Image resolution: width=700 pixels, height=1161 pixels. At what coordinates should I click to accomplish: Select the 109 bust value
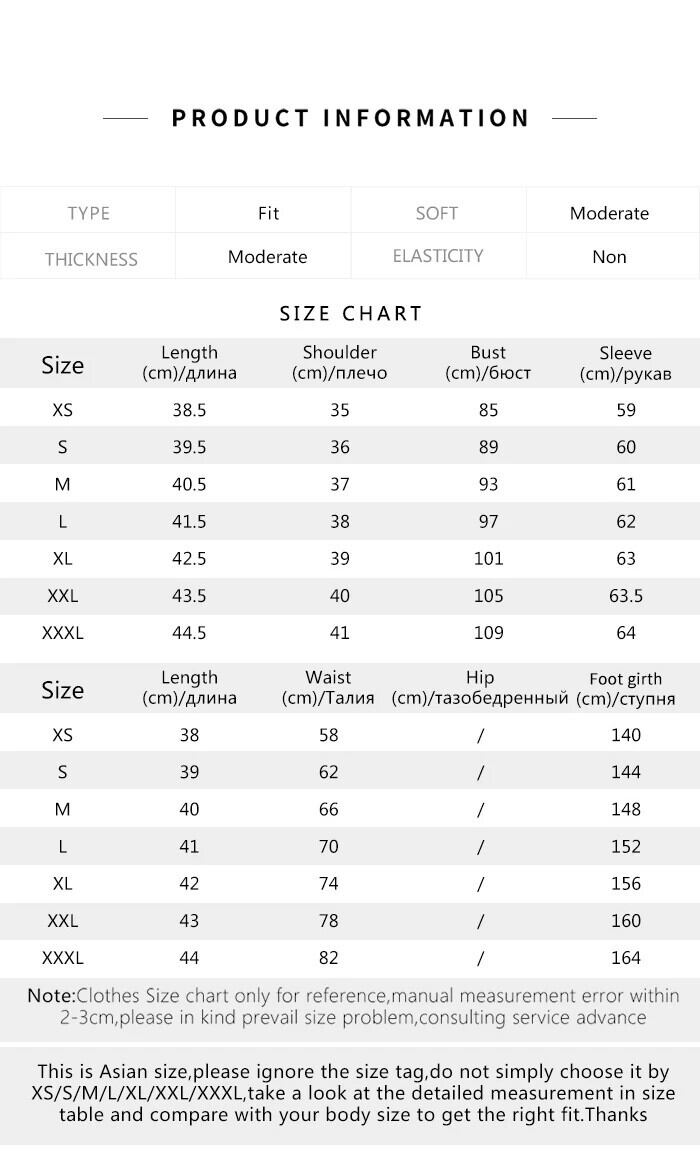488,633
